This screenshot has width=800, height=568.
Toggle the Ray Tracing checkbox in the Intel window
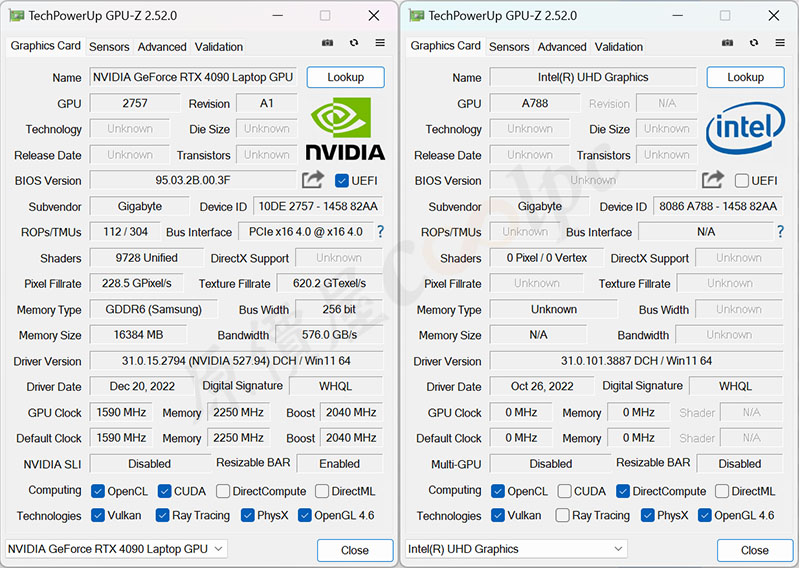[x=562, y=515]
